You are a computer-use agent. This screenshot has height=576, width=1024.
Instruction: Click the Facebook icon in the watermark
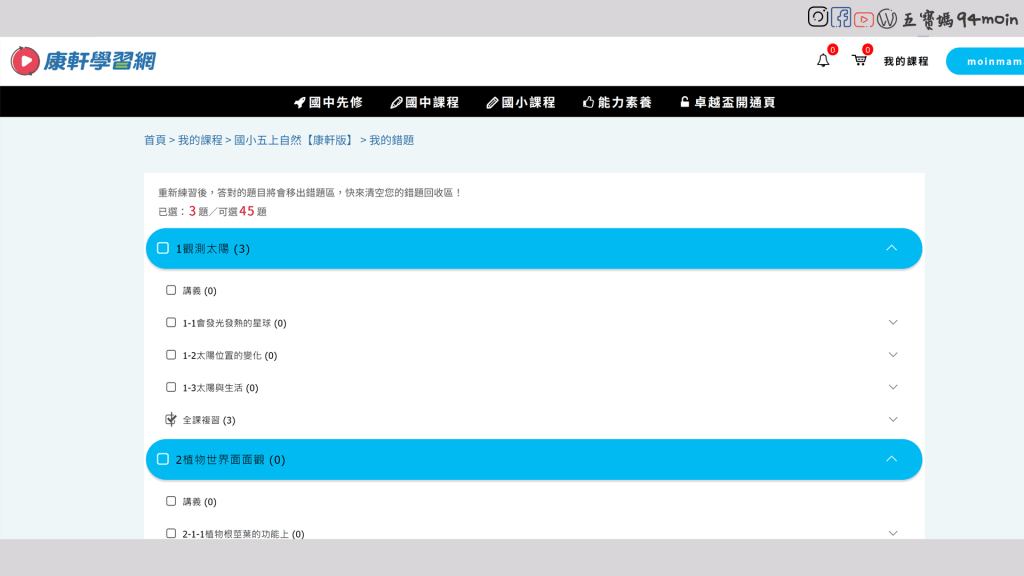coord(841,17)
